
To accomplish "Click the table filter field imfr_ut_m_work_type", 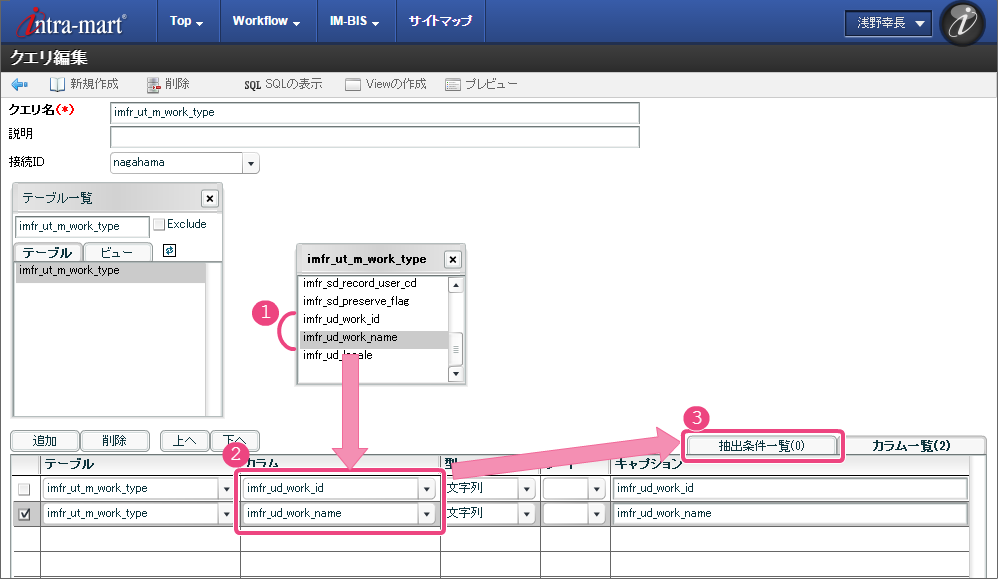I will tap(82, 227).
